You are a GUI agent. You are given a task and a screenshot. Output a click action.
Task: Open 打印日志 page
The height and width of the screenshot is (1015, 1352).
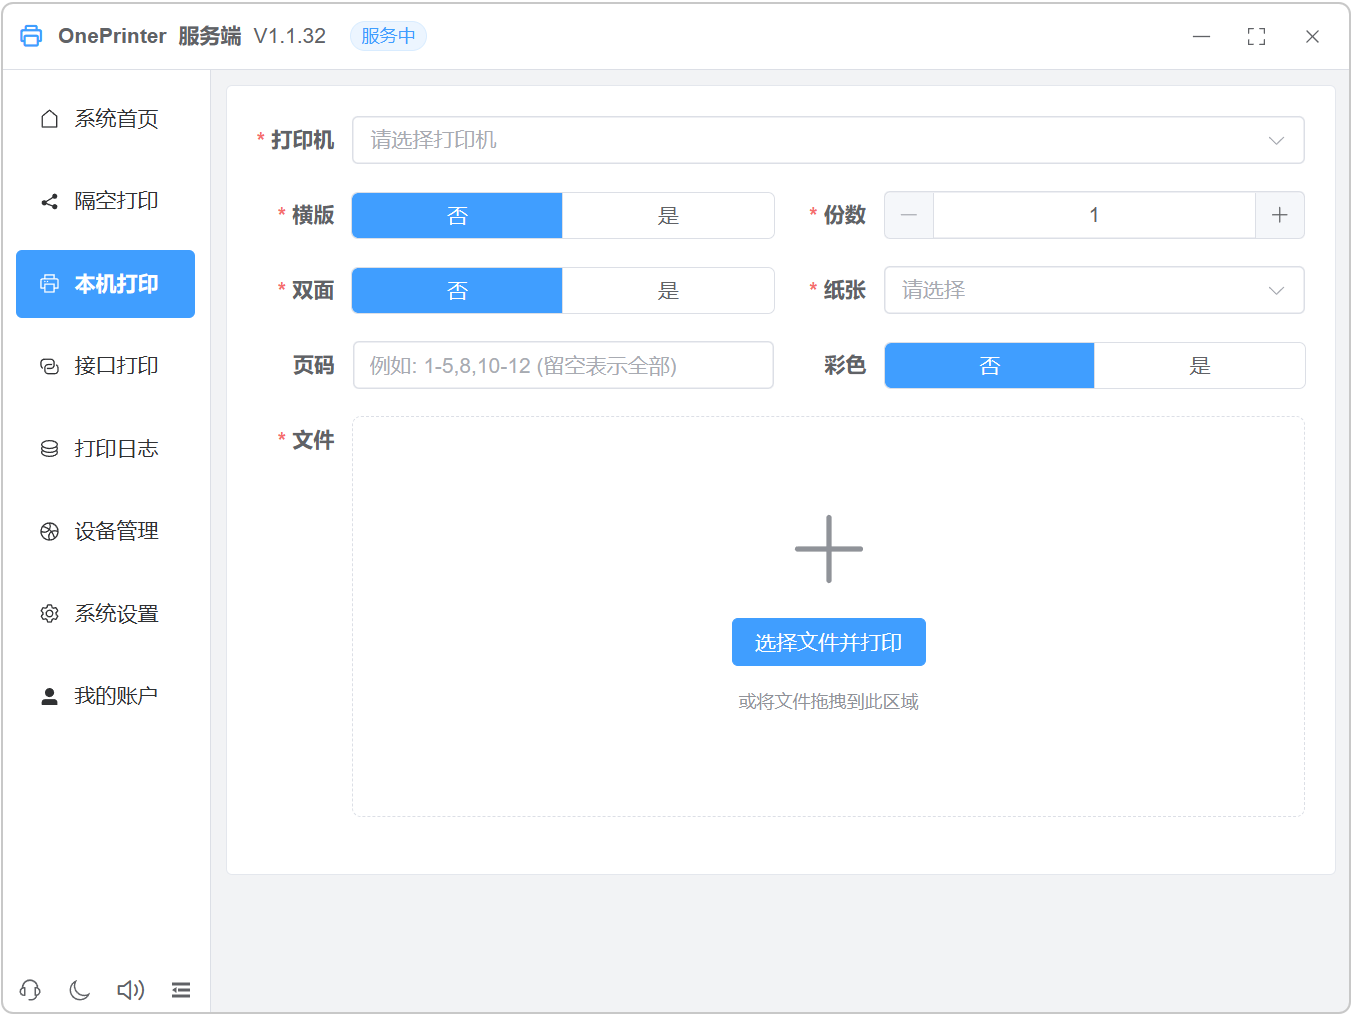coord(105,449)
